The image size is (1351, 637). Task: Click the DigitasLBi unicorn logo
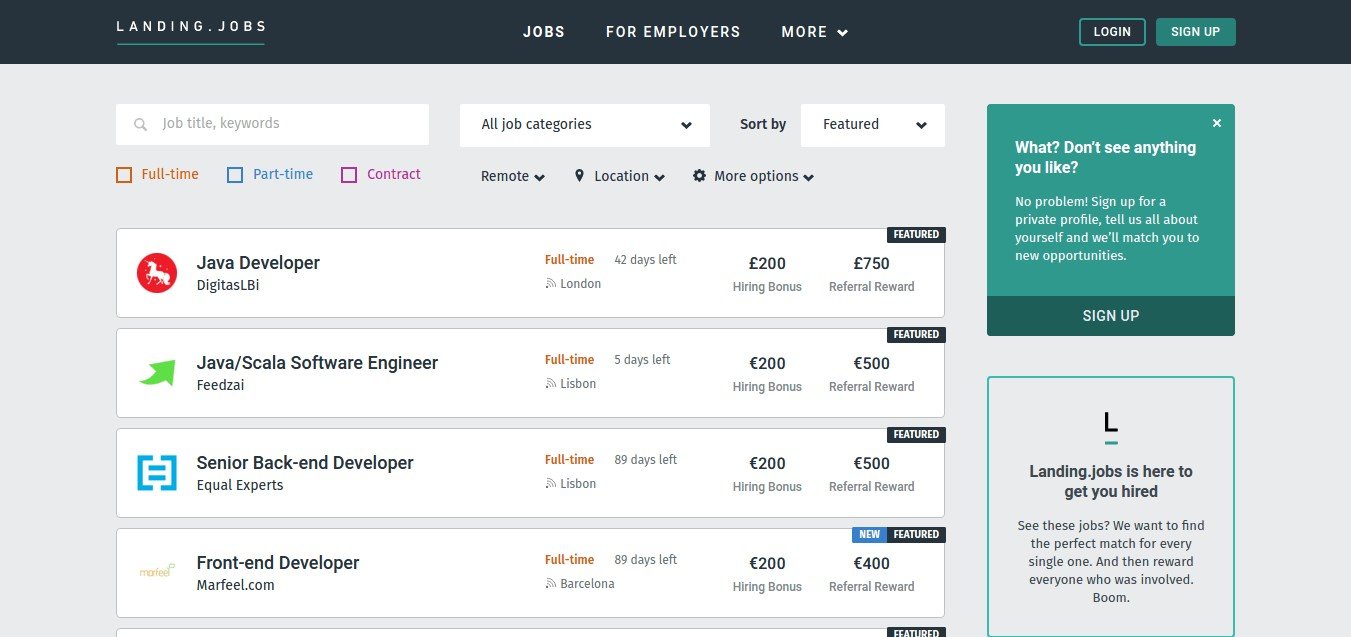[157, 273]
